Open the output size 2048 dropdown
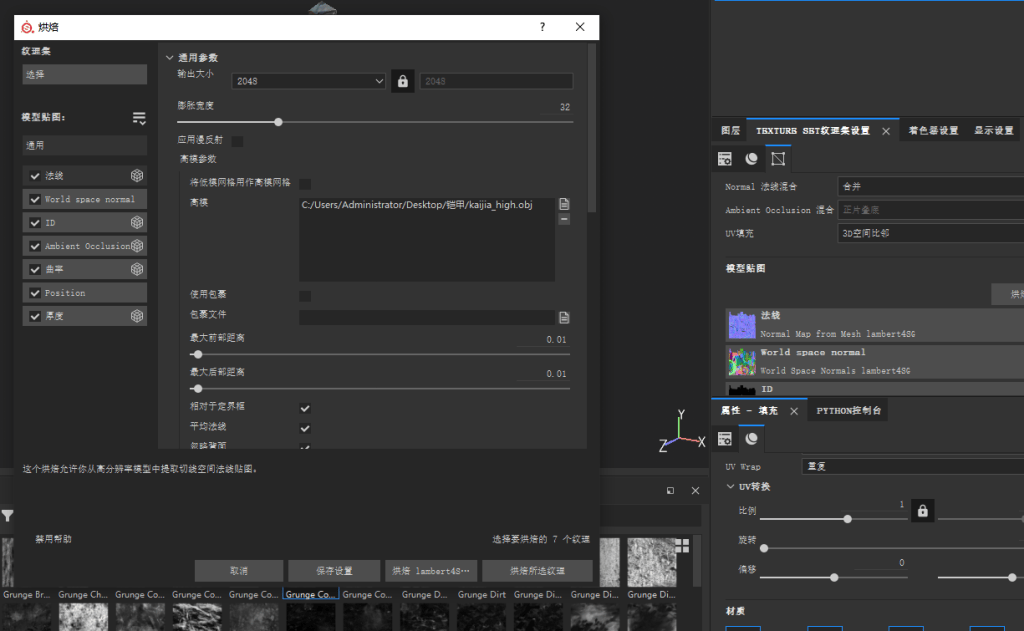Image resolution: width=1024 pixels, height=631 pixels. tap(309, 81)
